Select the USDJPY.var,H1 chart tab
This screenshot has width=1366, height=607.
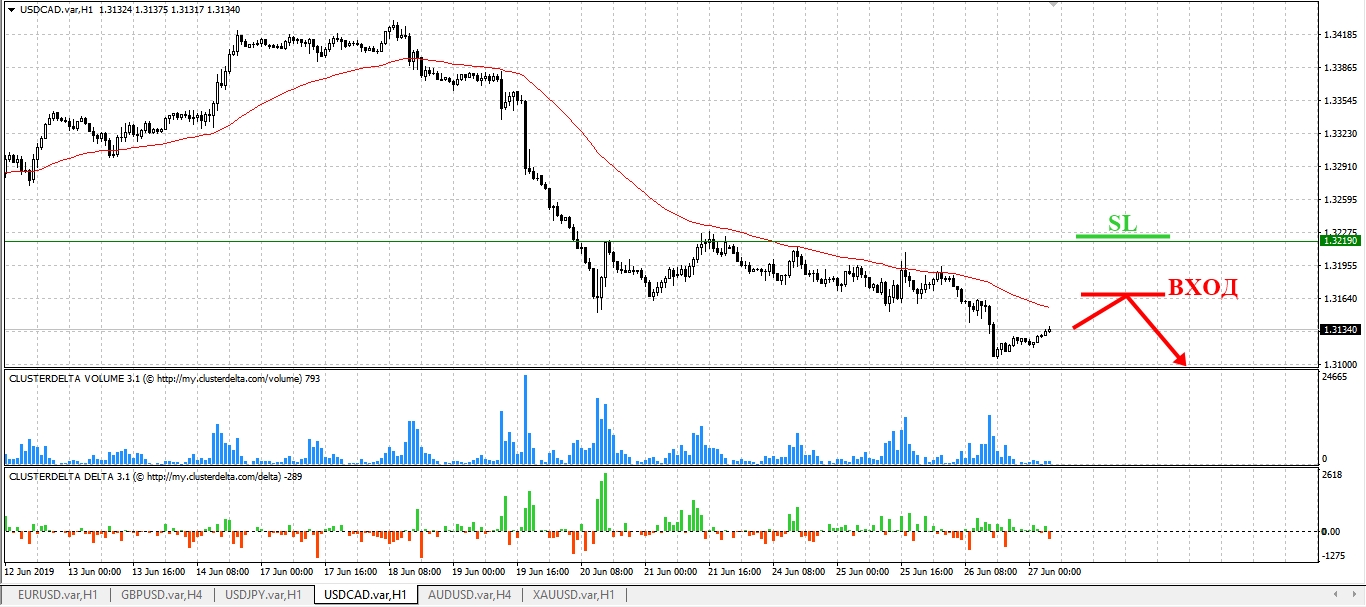point(264,595)
